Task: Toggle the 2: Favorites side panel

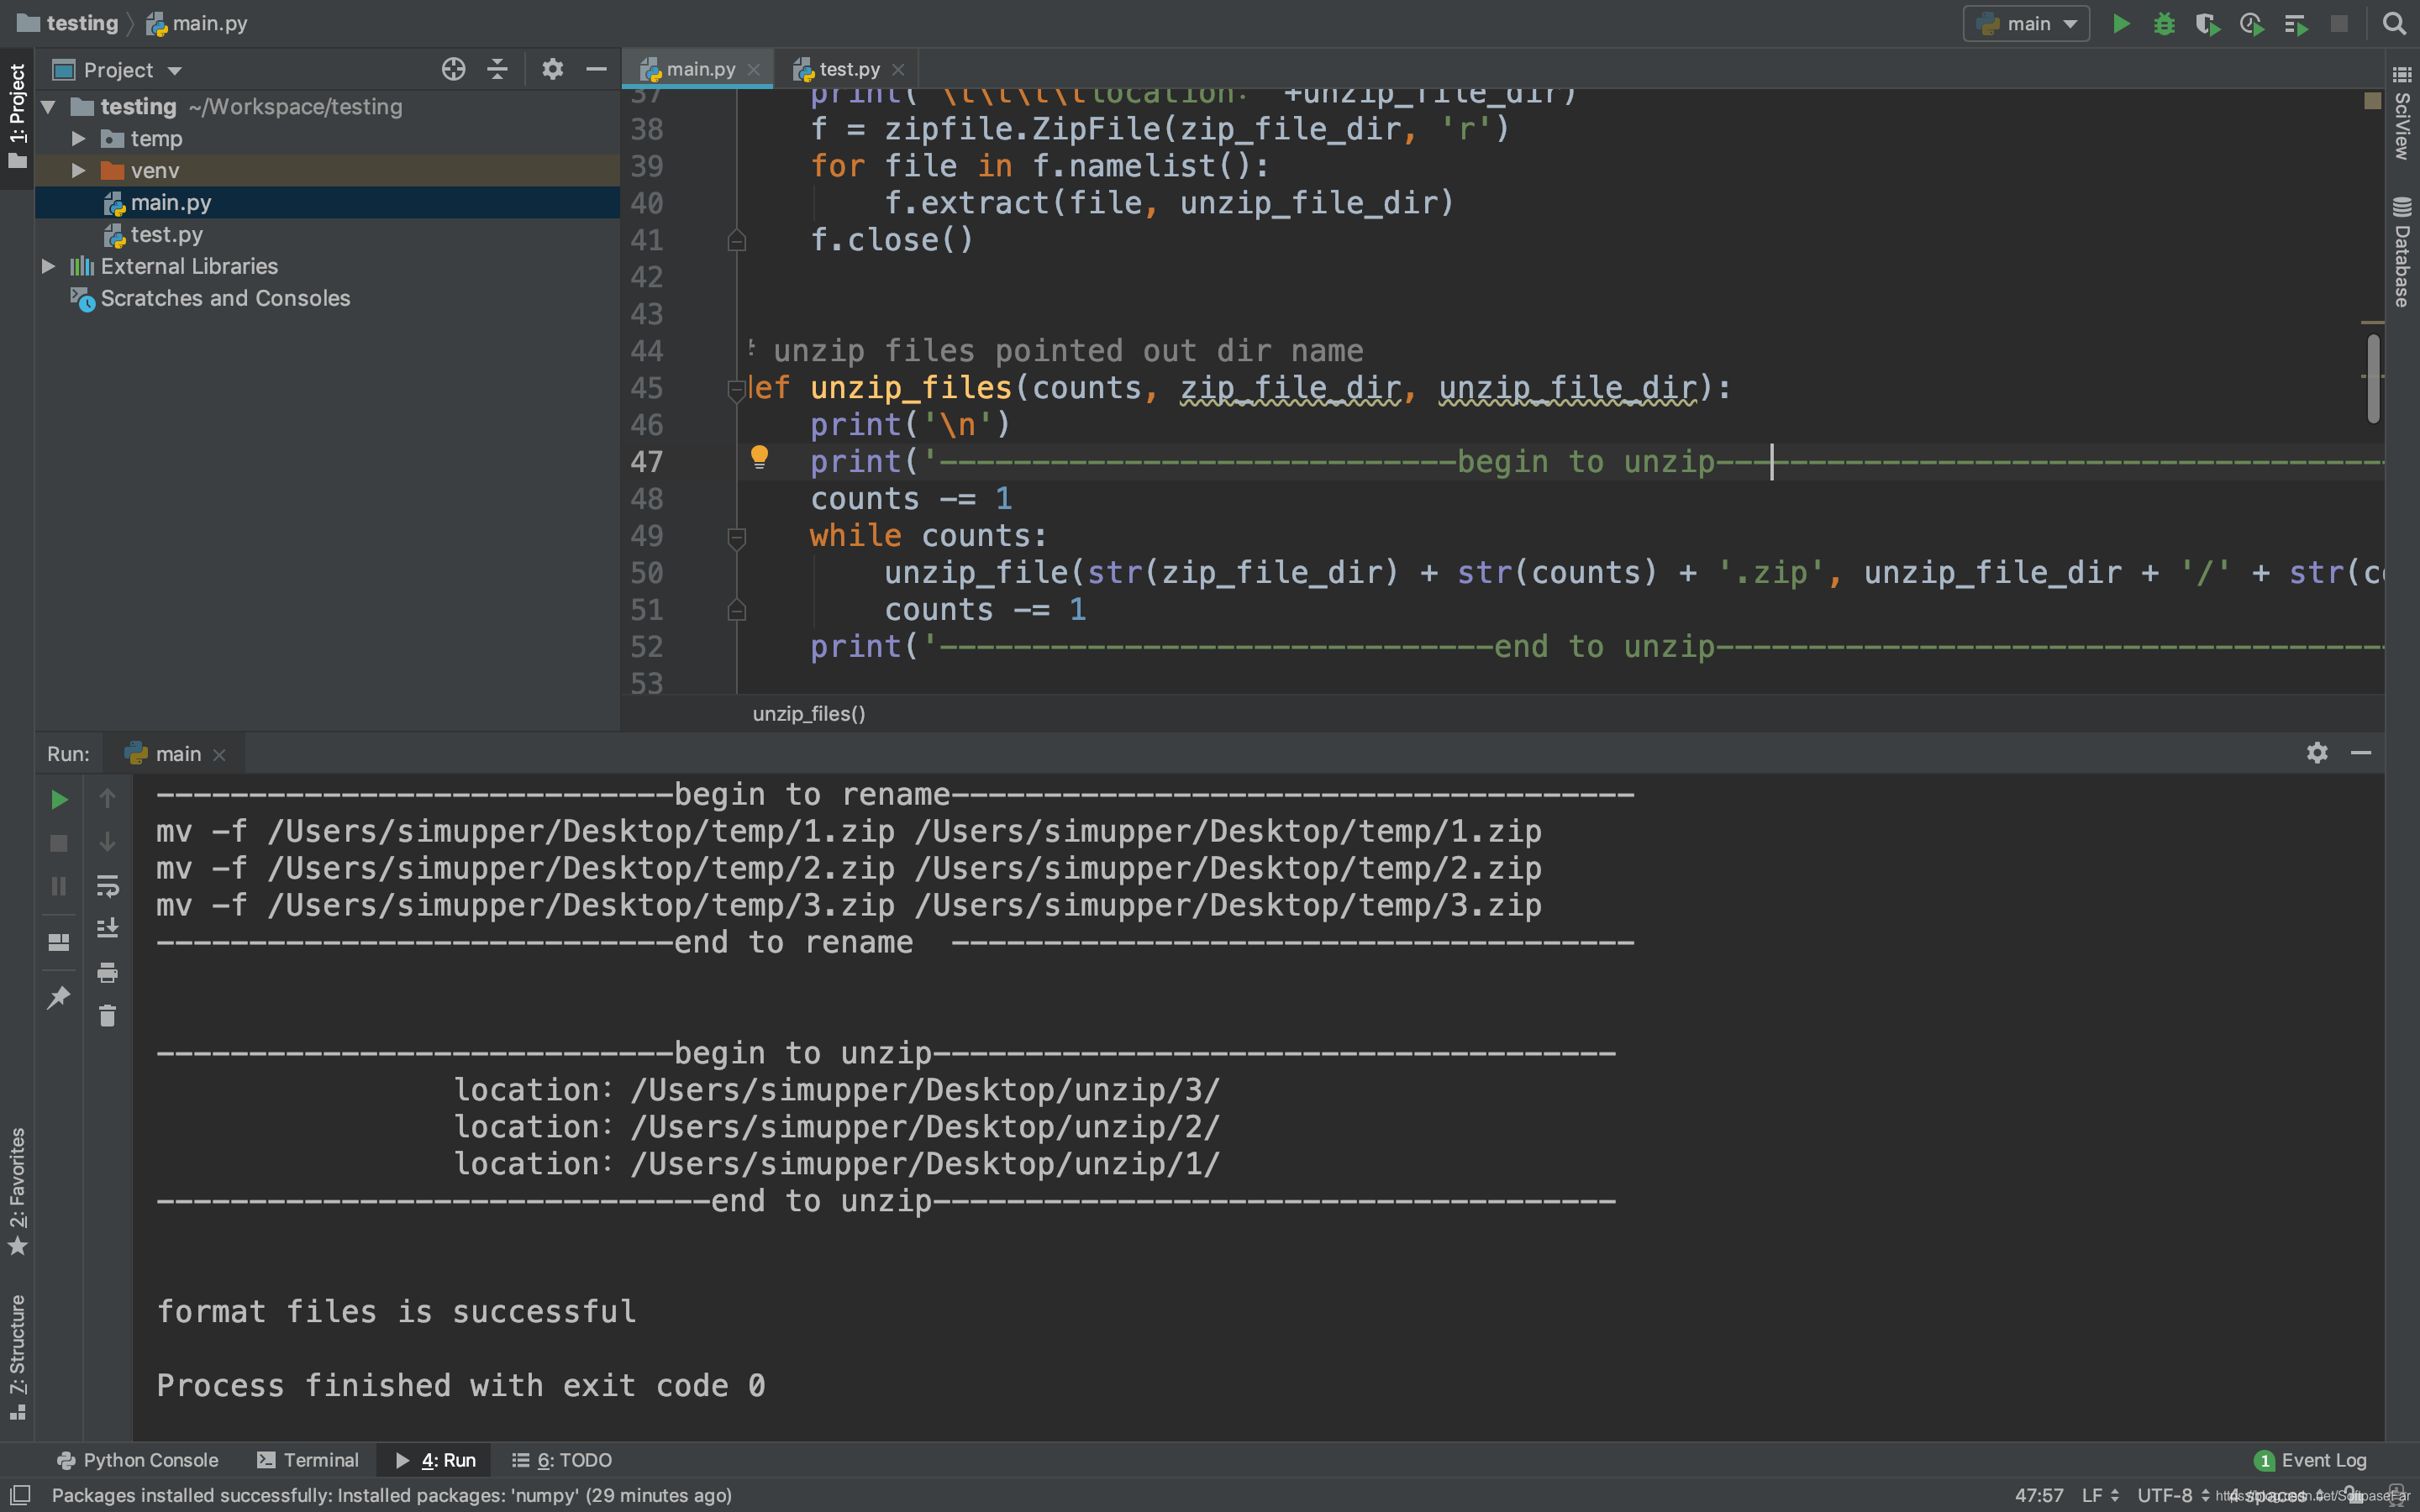Action: 17,1192
